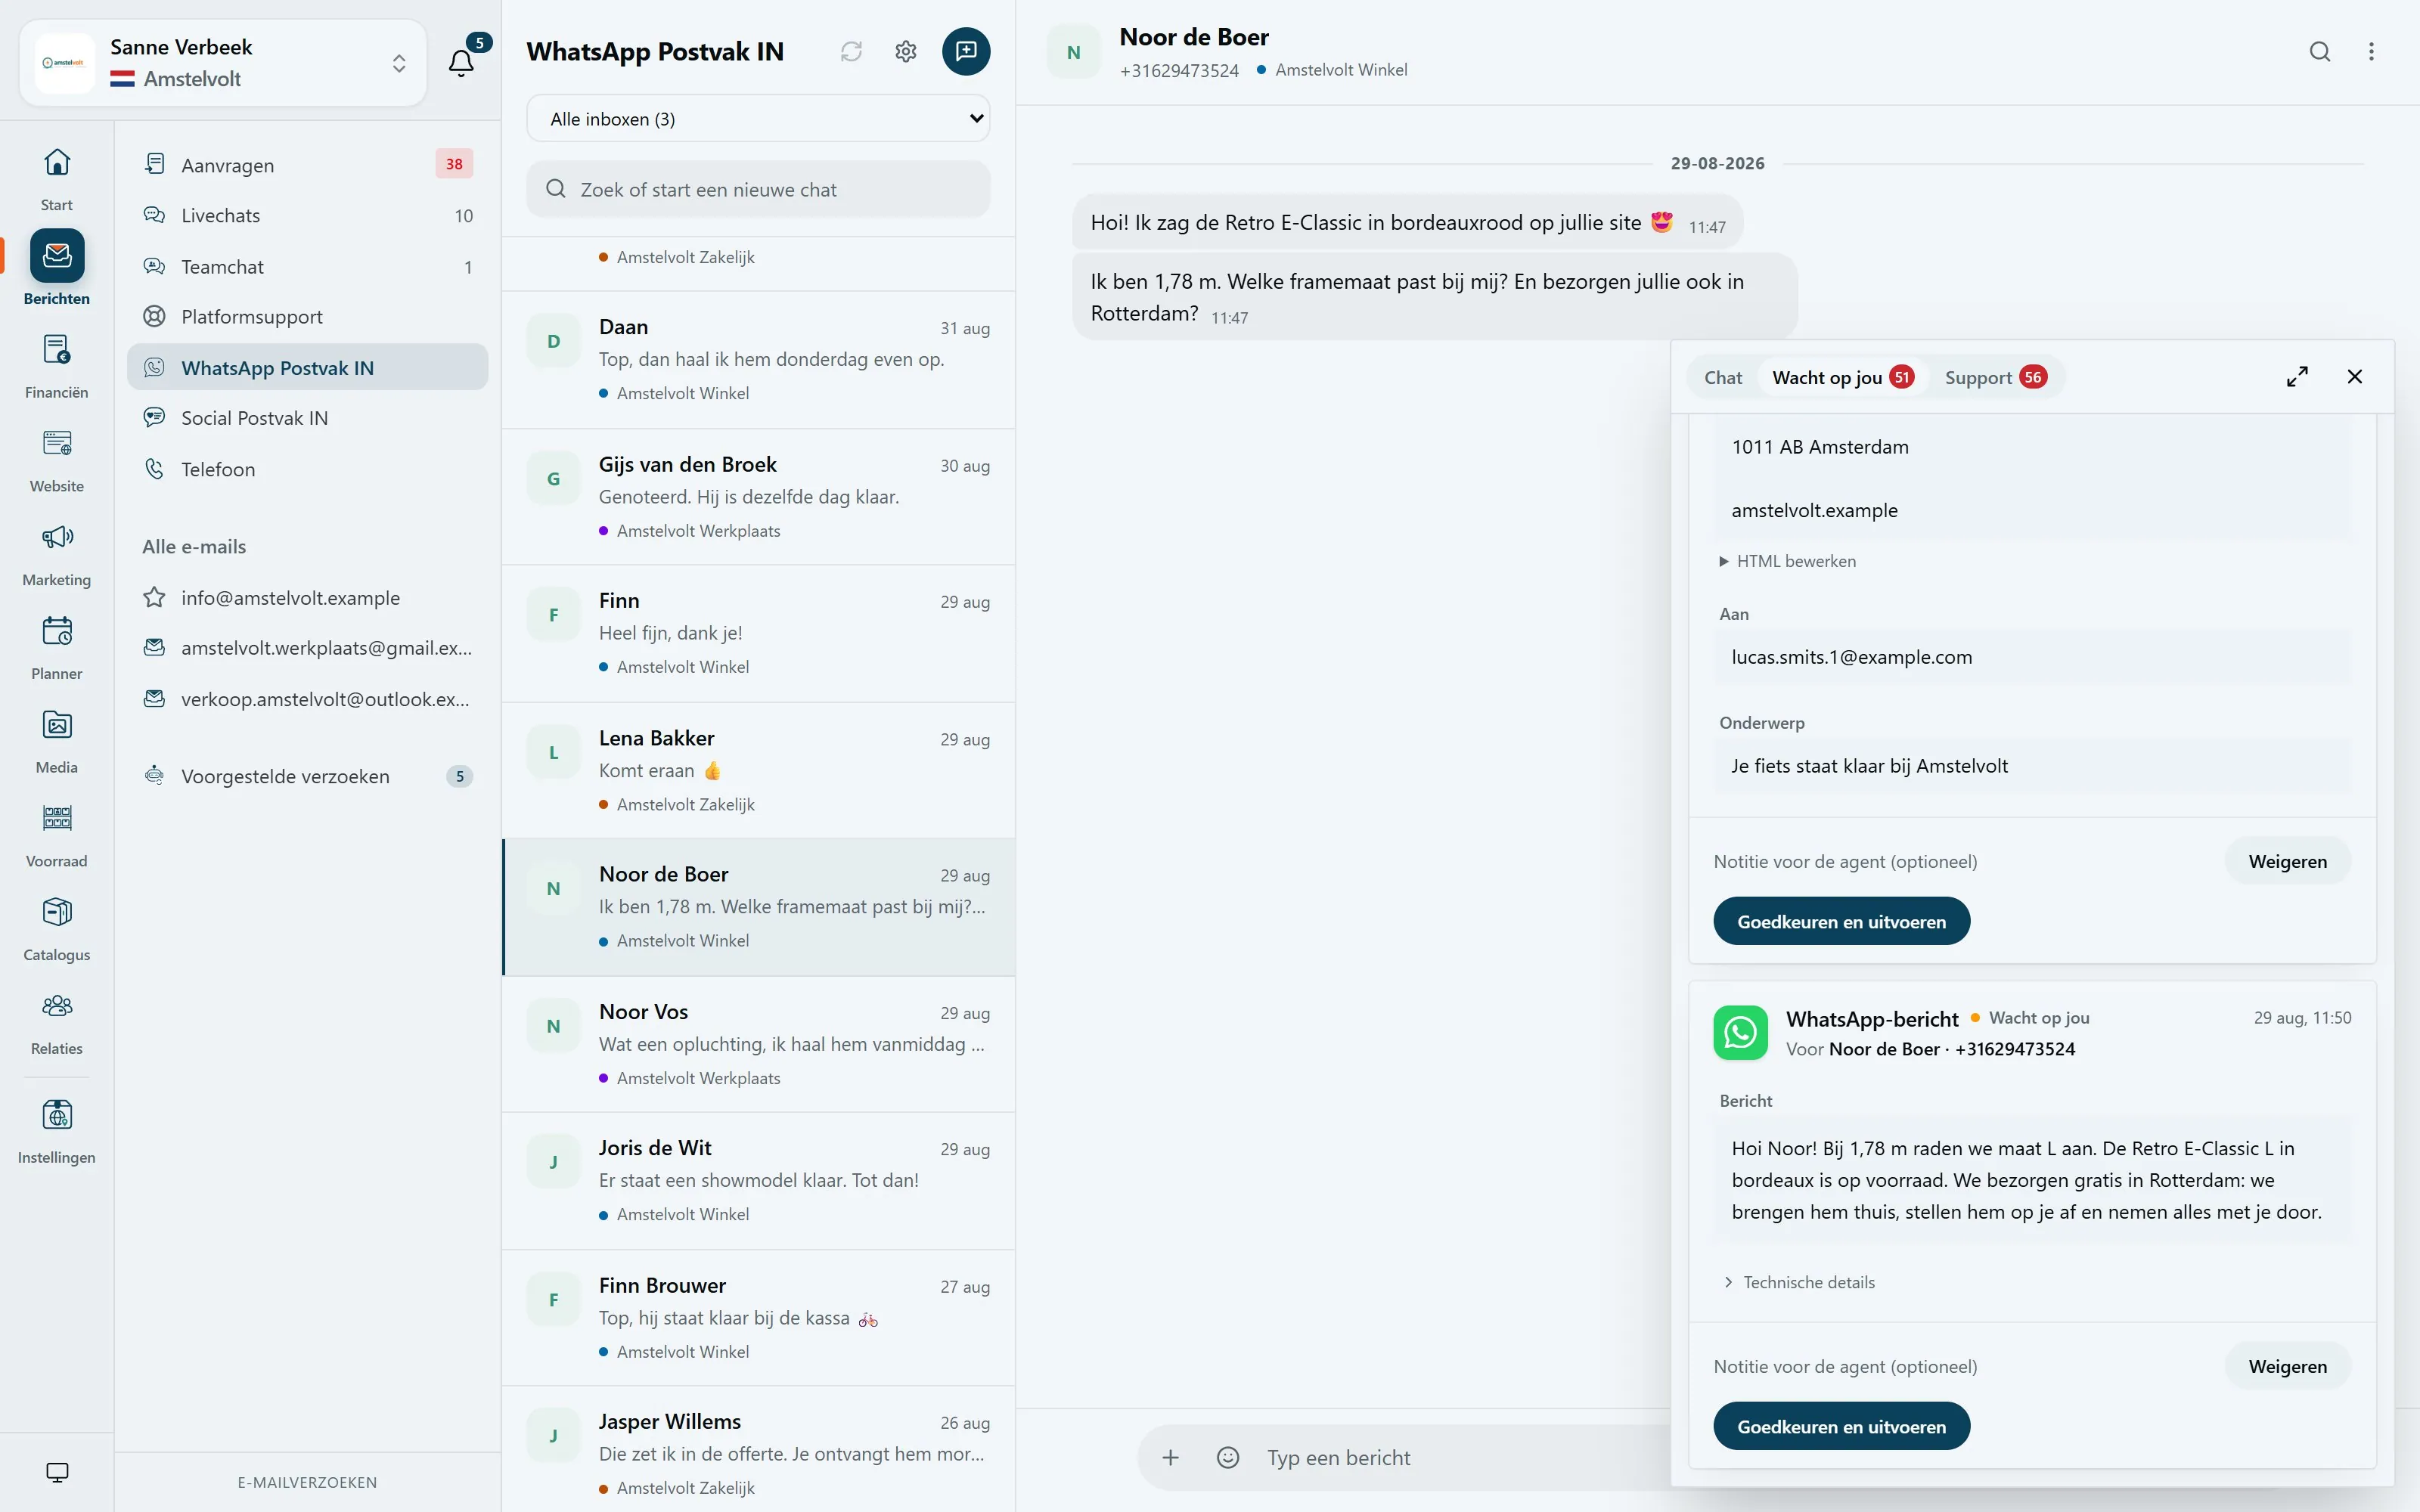The height and width of the screenshot is (1512, 2420).
Task: Reject the WhatsApp-bericht with Weigeren
Action: pyautogui.click(x=2287, y=1366)
